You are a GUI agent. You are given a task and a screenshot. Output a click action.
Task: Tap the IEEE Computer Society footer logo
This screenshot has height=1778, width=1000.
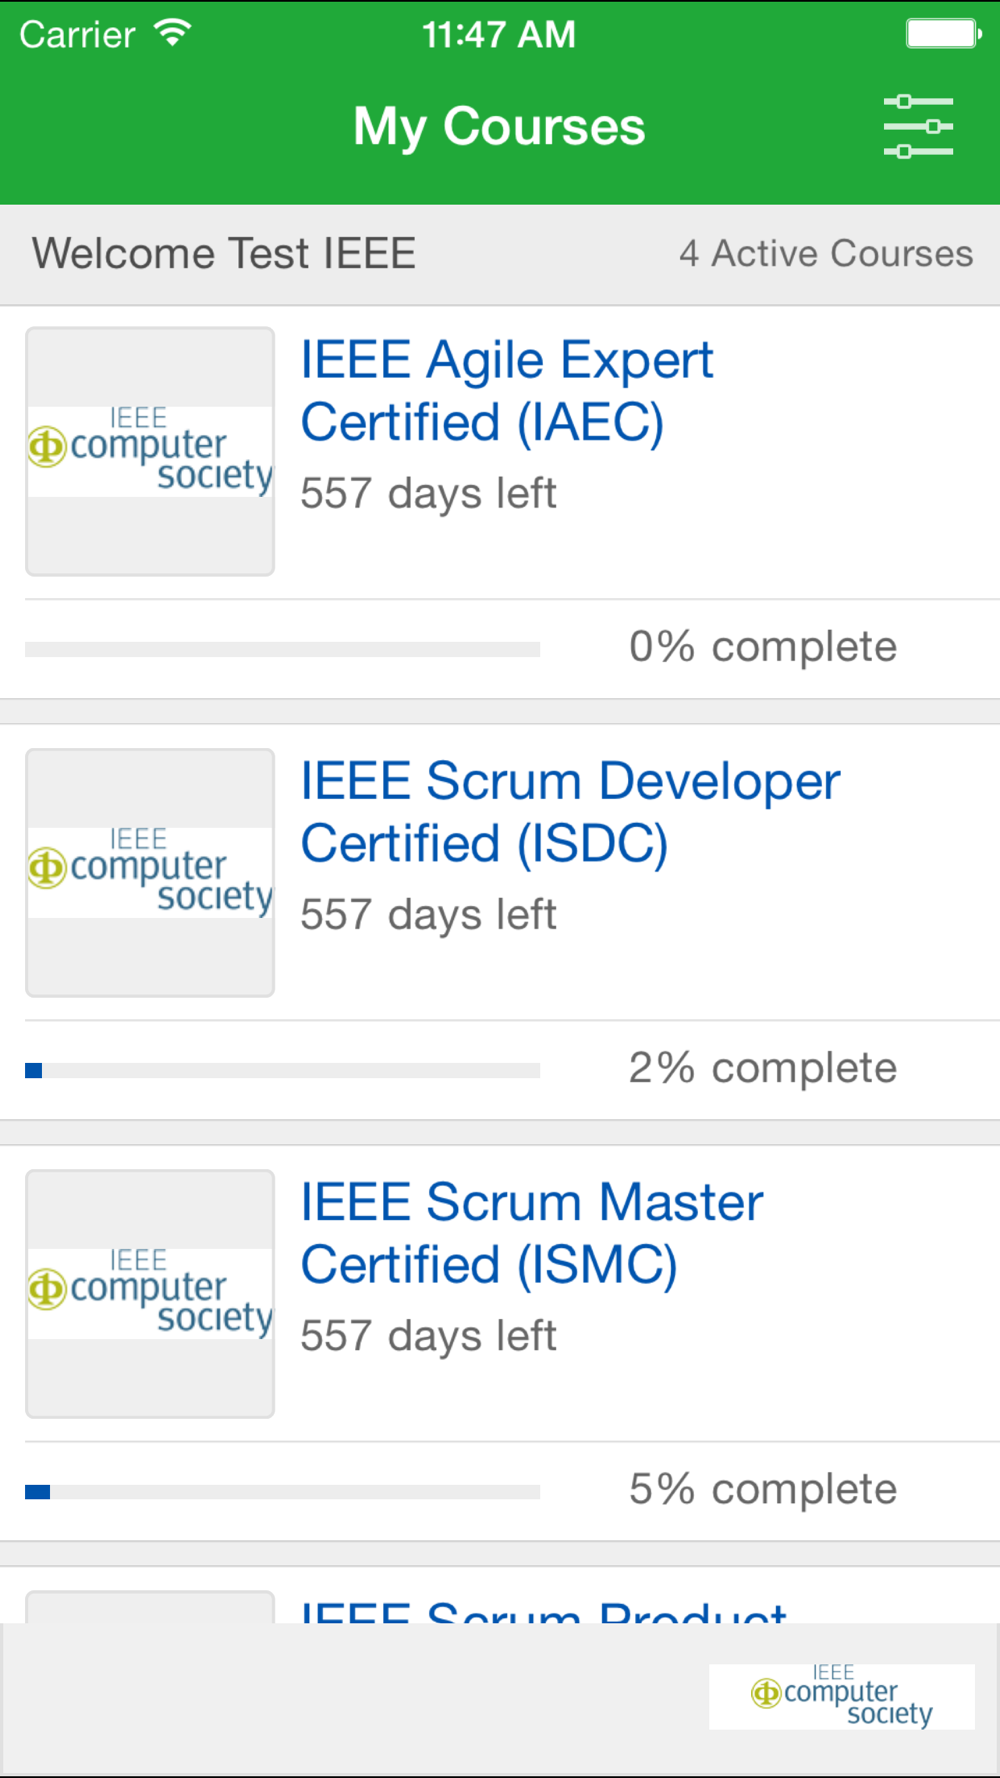(842, 1696)
